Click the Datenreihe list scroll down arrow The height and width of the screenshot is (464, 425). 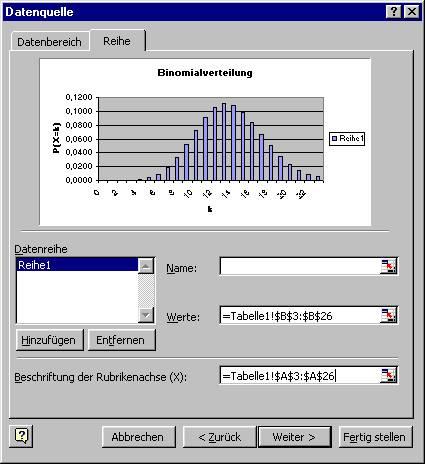(x=146, y=314)
